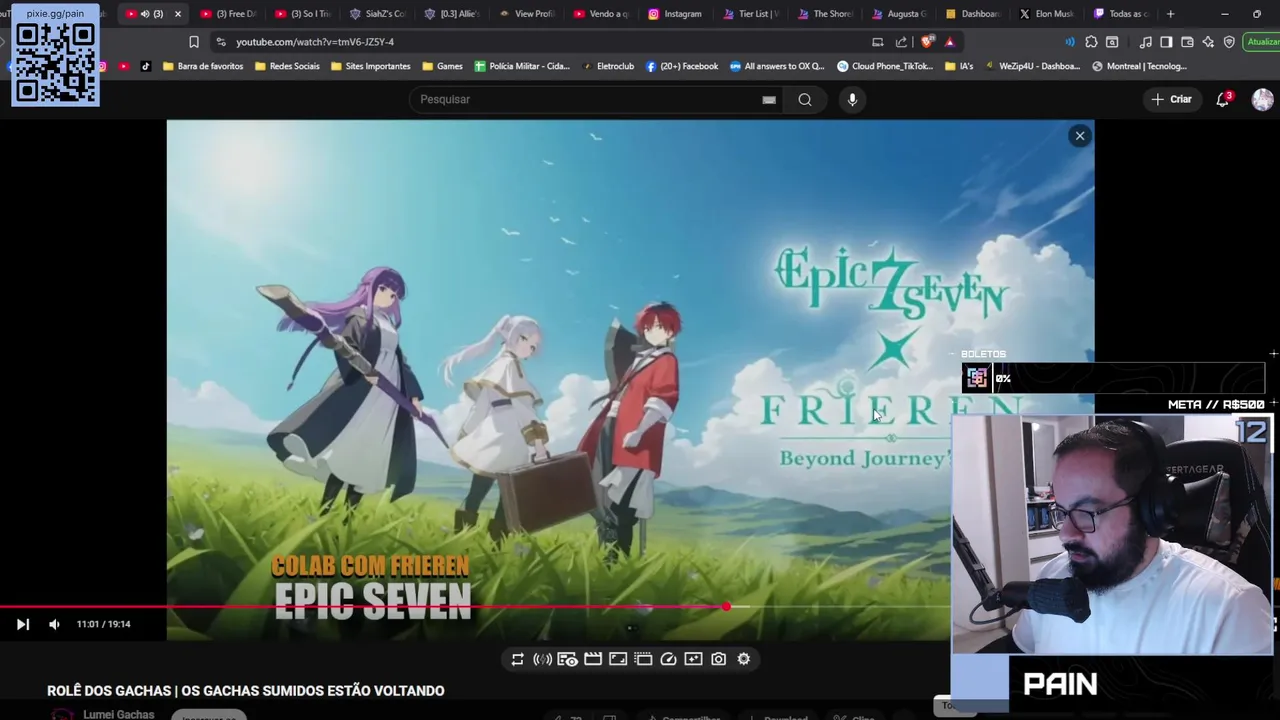Image resolution: width=1280 pixels, height=720 pixels.
Task: Switch to the Dashboard tab
Action: pyautogui.click(x=971, y=14)
